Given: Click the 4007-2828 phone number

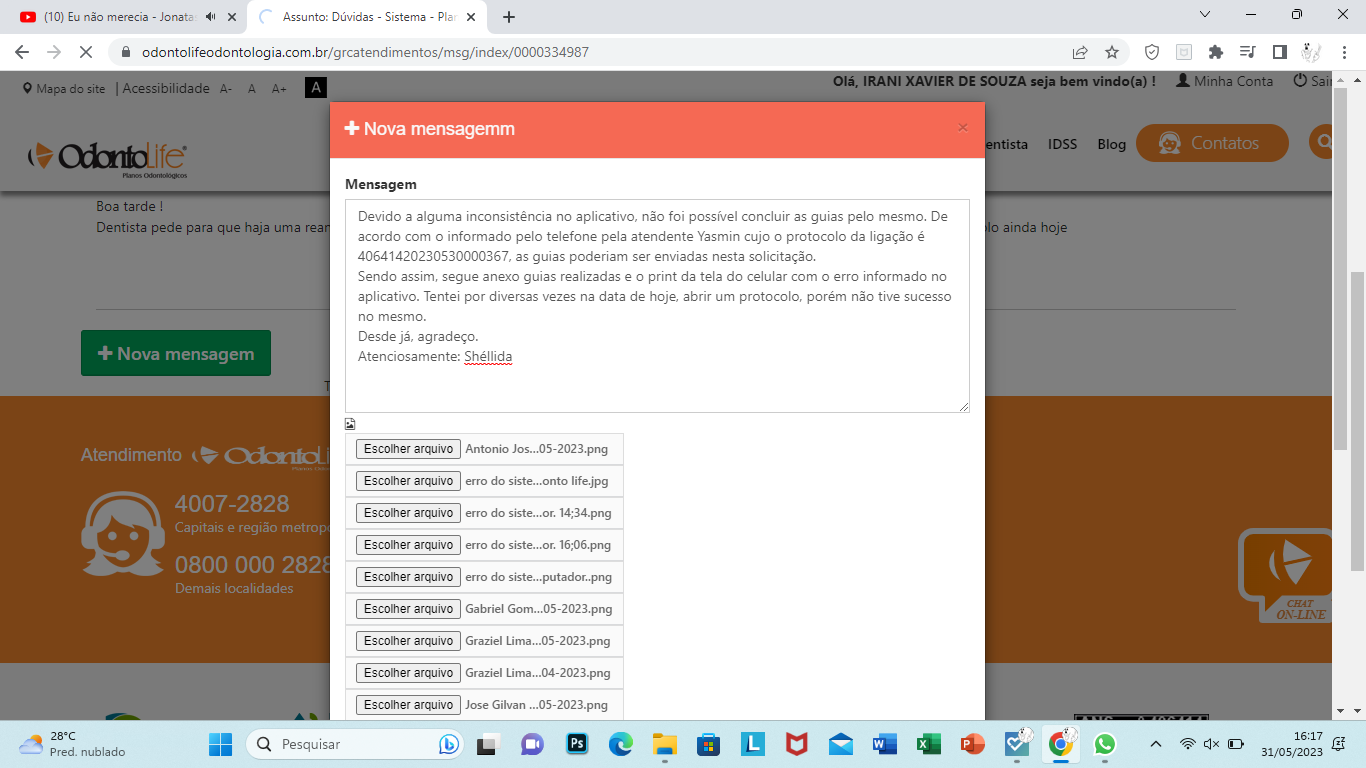Looking at the screenshot, I should (232, 504).
